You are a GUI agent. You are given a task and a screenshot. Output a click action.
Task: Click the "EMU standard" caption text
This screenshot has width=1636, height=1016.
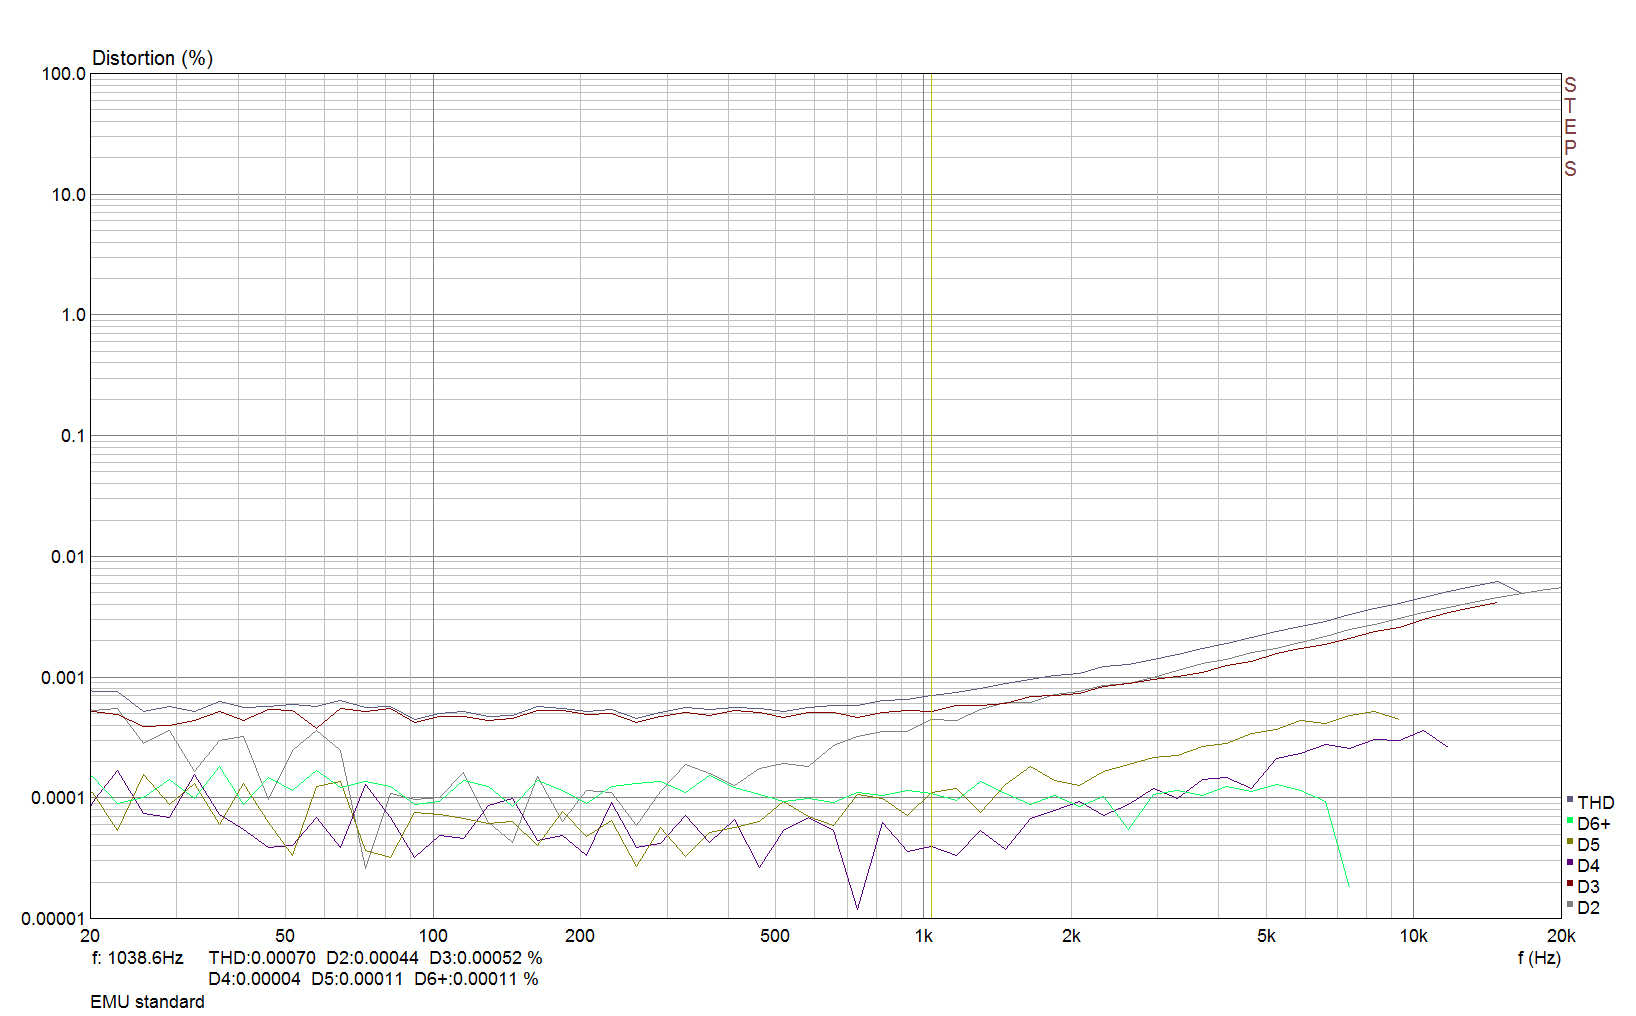pyautogui.click(x=147, y=1002)
